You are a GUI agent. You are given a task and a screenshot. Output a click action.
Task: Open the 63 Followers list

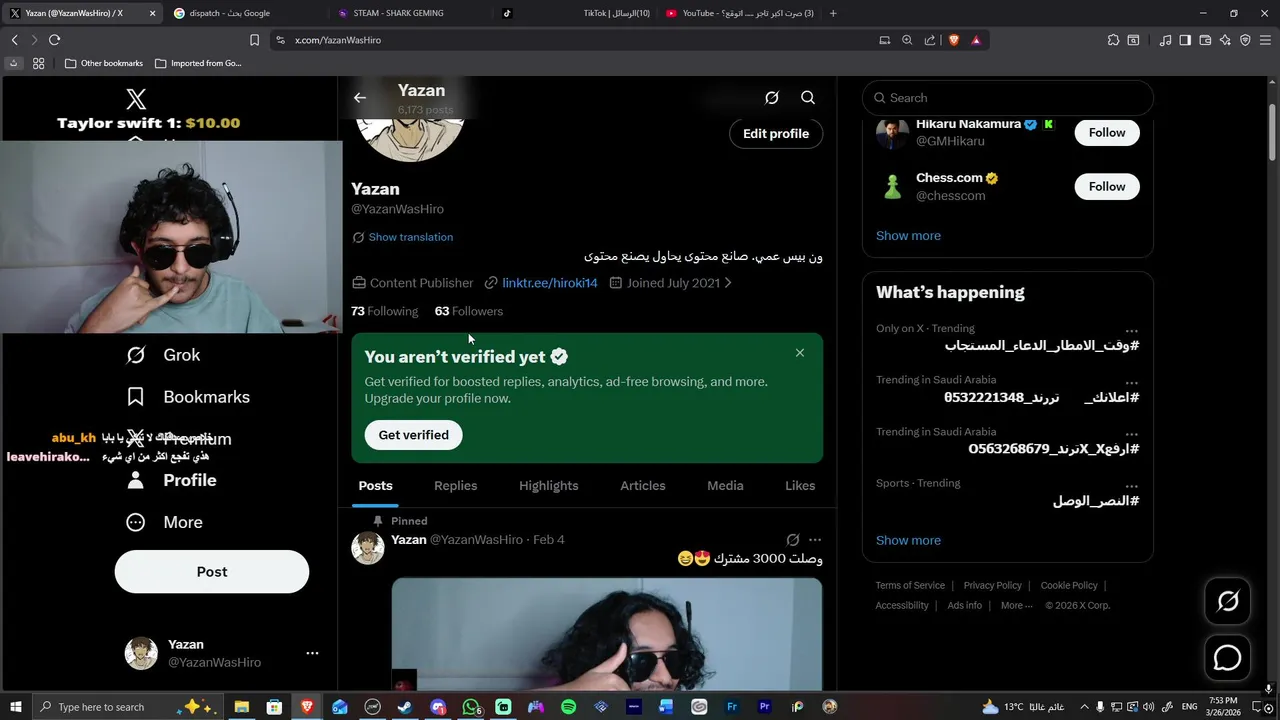[469, 311]
